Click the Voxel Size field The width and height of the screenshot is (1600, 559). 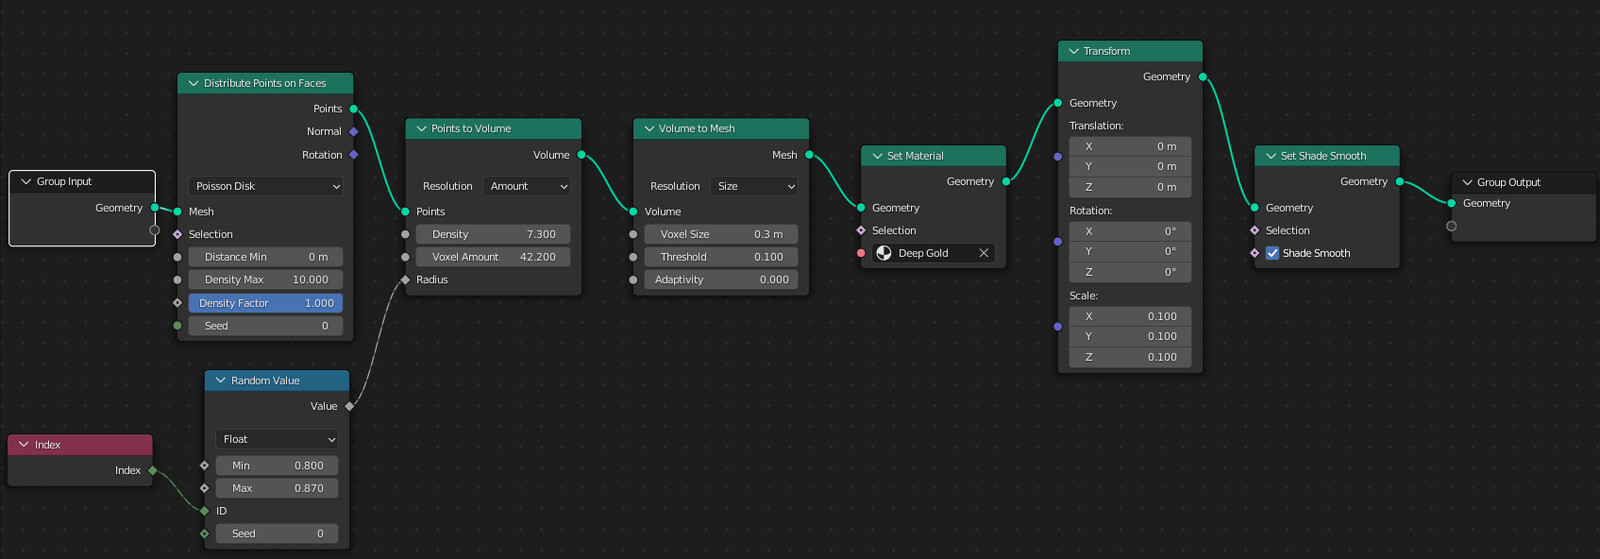(x=721, y=234)
